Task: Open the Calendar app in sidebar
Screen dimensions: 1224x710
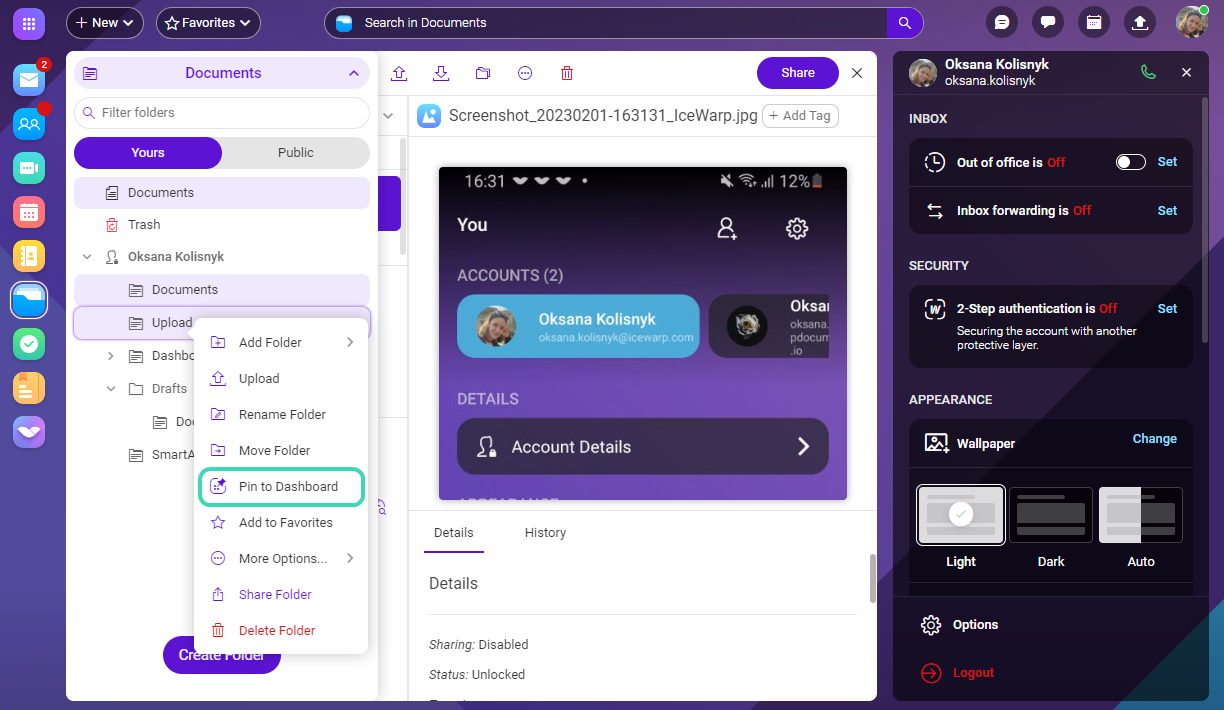Action: tap(29, 212)
